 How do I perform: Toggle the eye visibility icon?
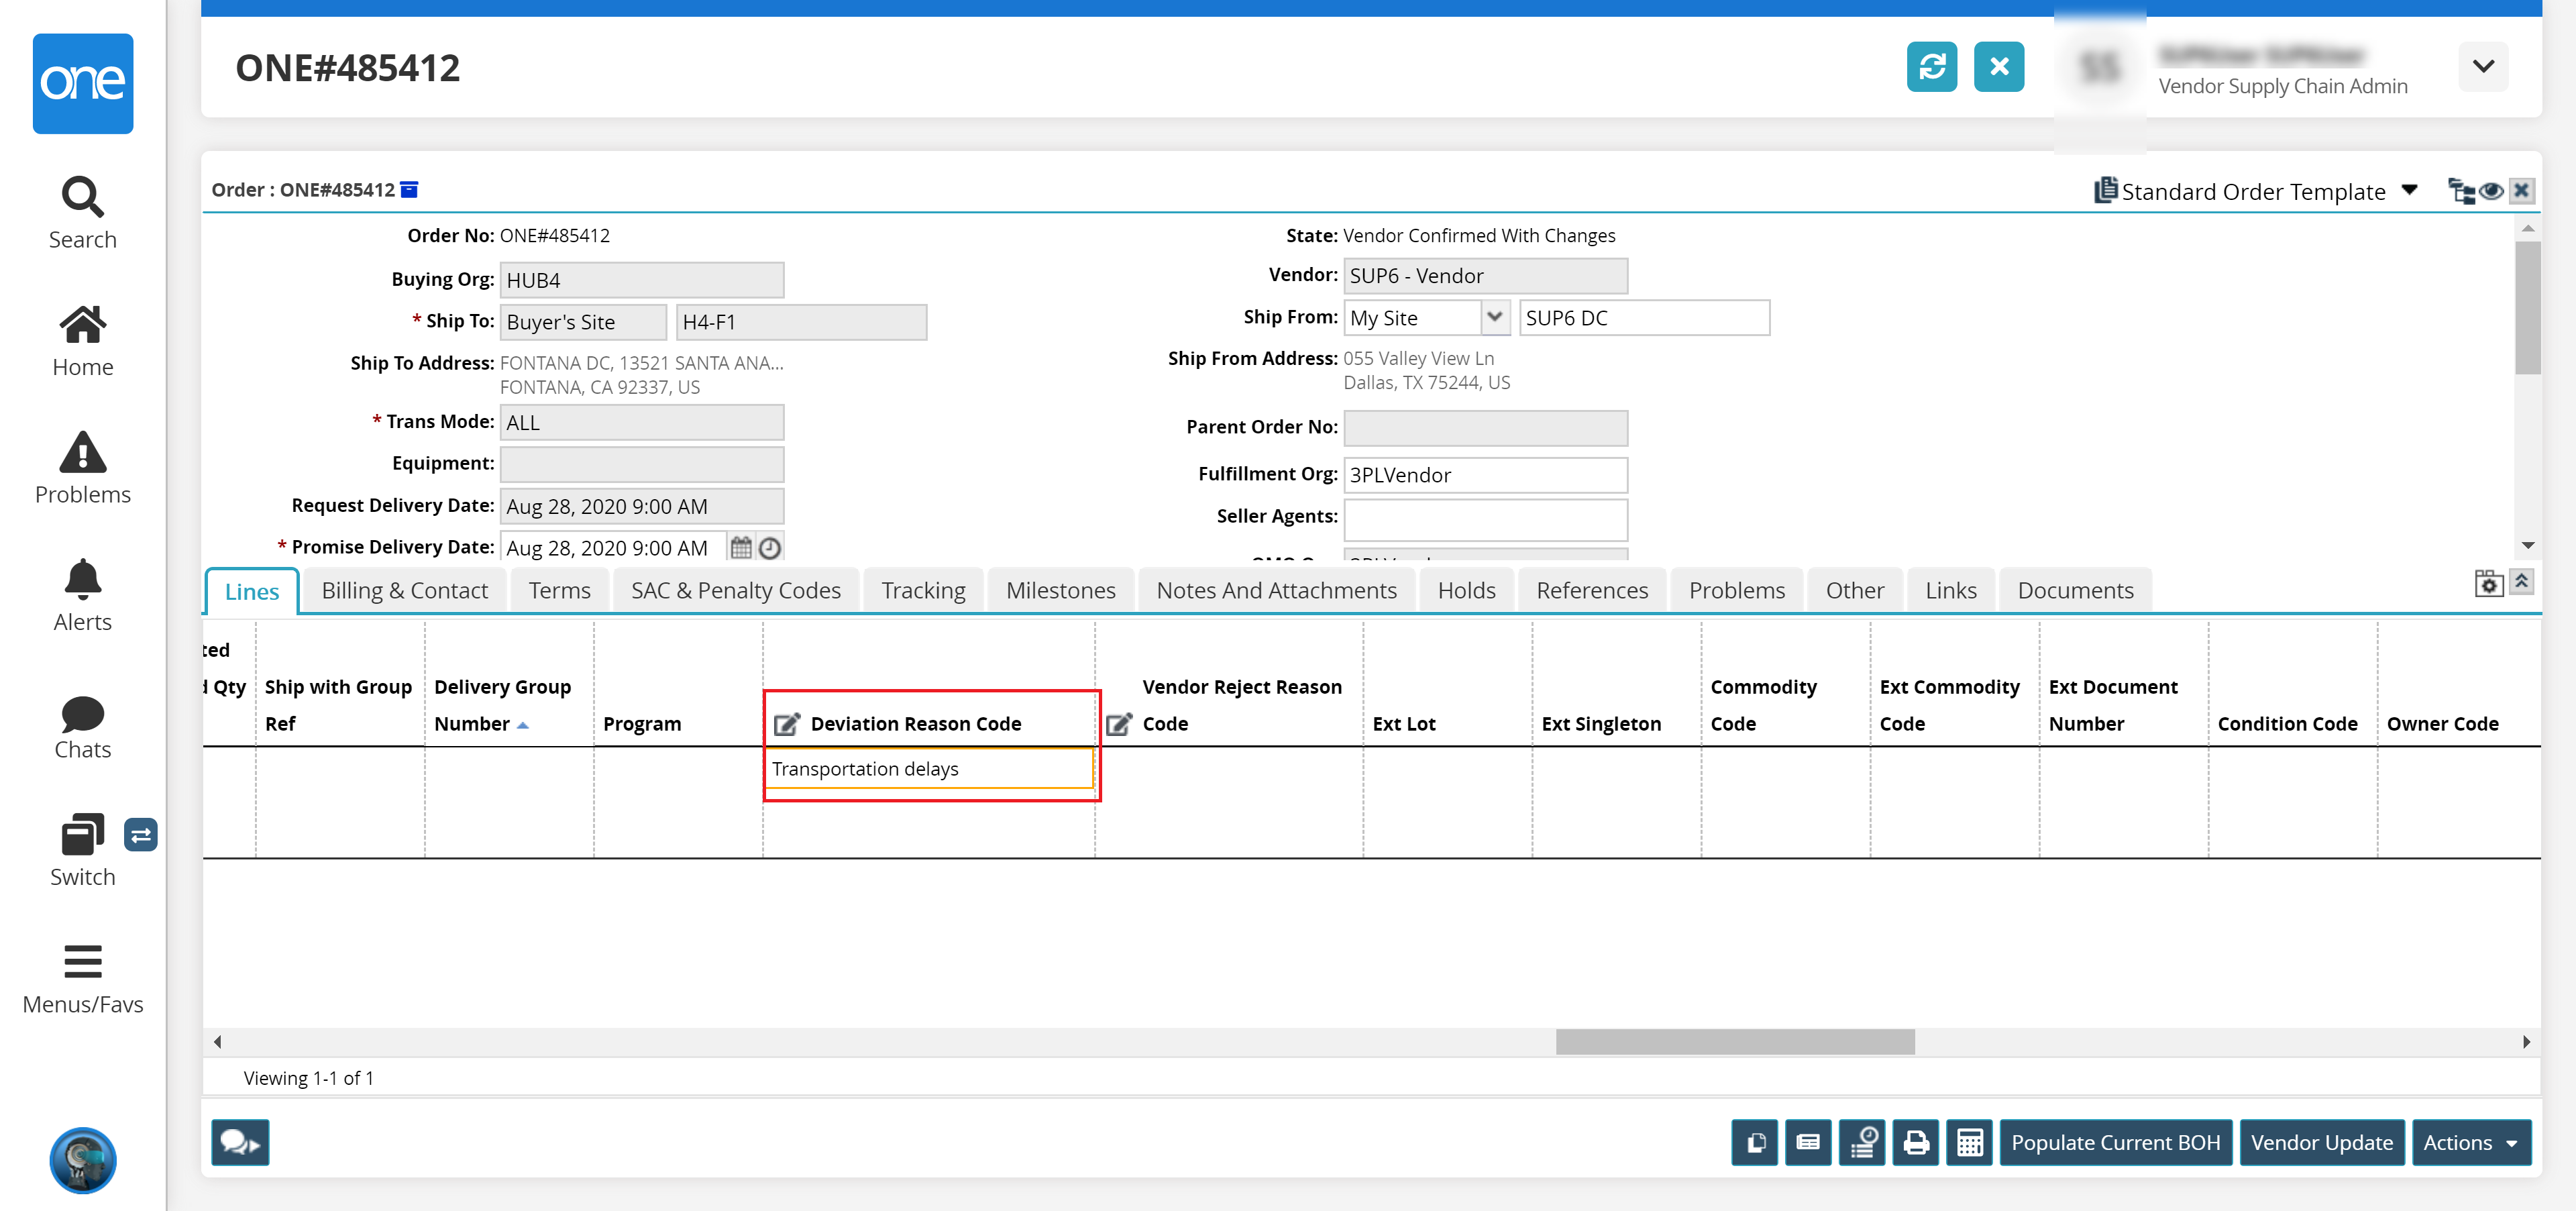(2491, 190)
